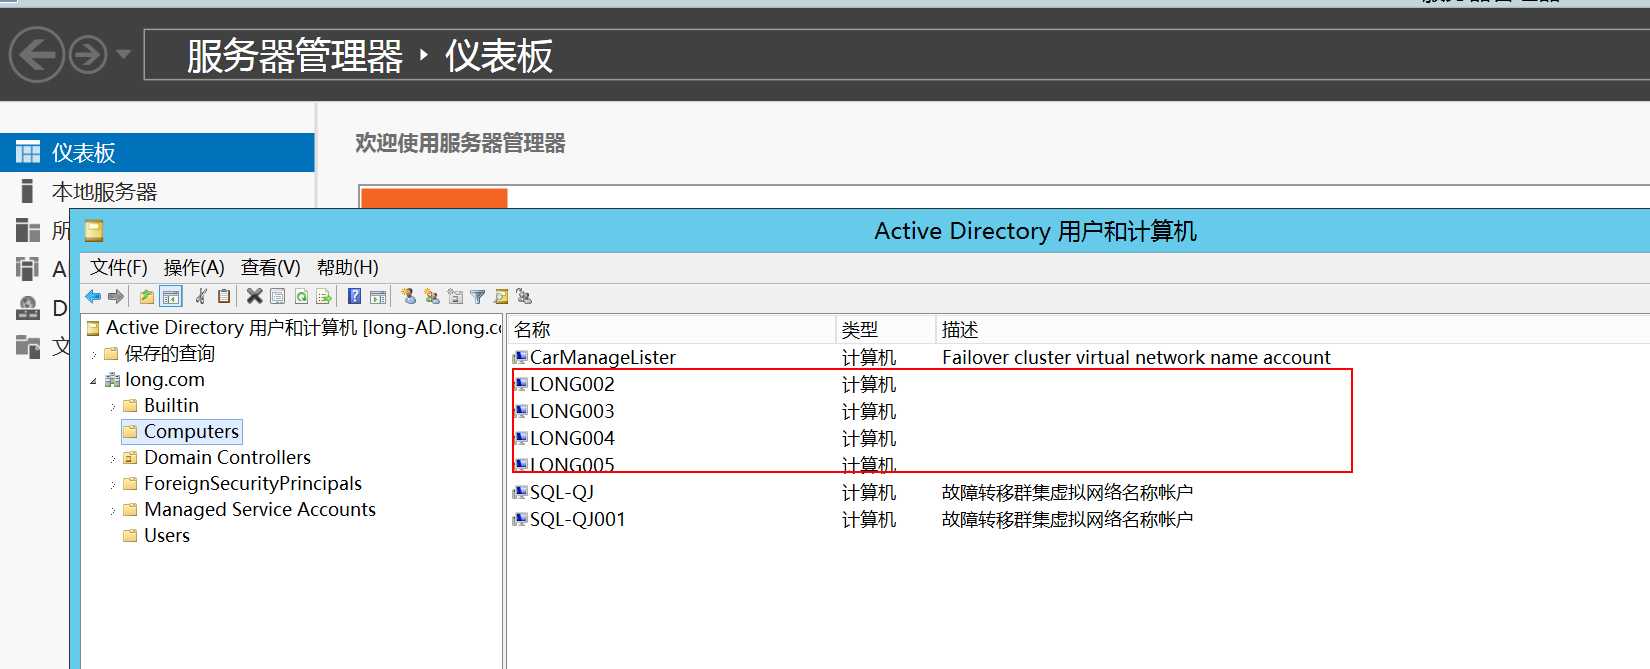The height and width of the screenshot is (669, 1650).
Task: Click the Up one level folder icon
Action: click(147, 297)
